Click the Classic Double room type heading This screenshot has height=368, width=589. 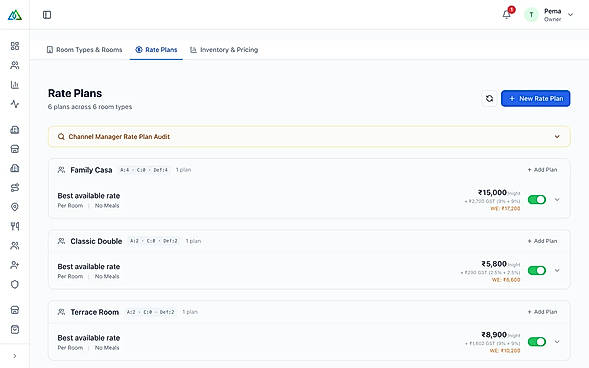point(96,241)
